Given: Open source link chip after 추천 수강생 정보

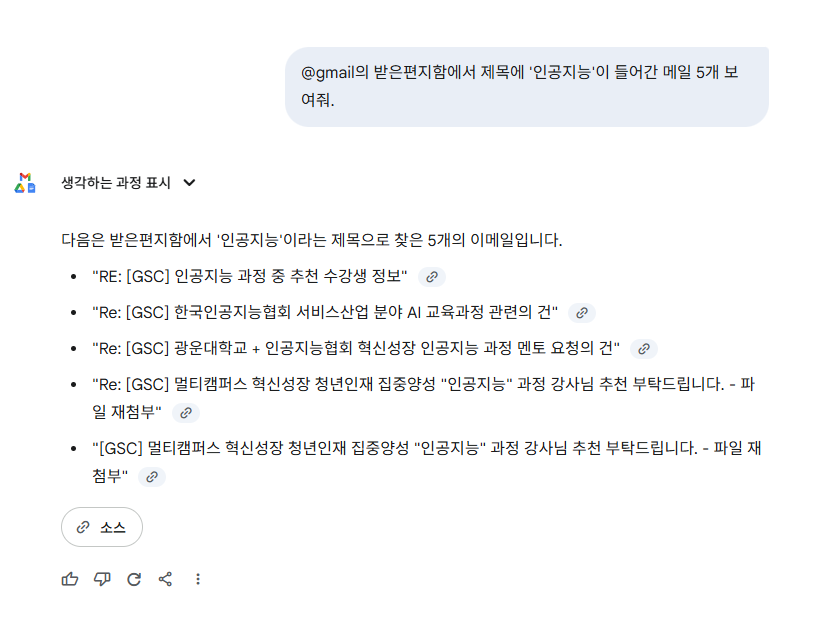Looking at the screenshot, I should 432,277.
